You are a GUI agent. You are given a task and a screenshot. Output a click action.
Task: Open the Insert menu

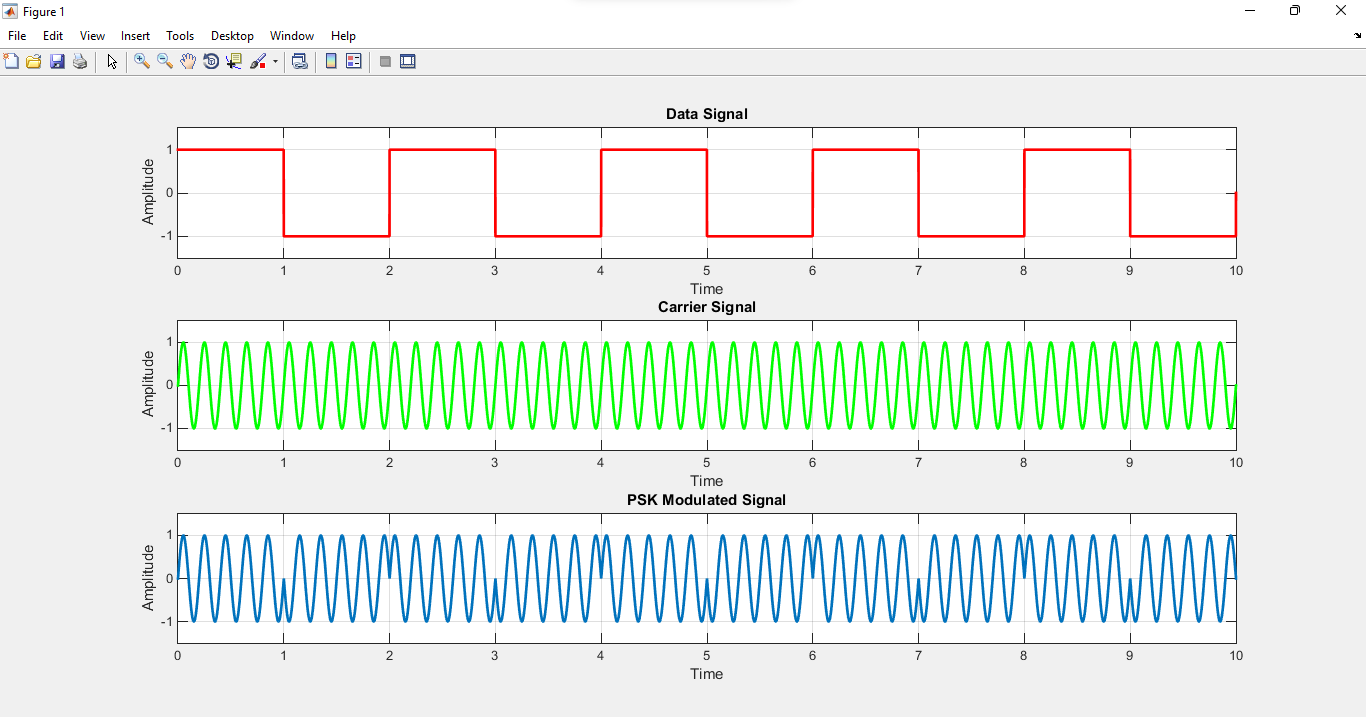pyautogui.click(x=135, y=36)
